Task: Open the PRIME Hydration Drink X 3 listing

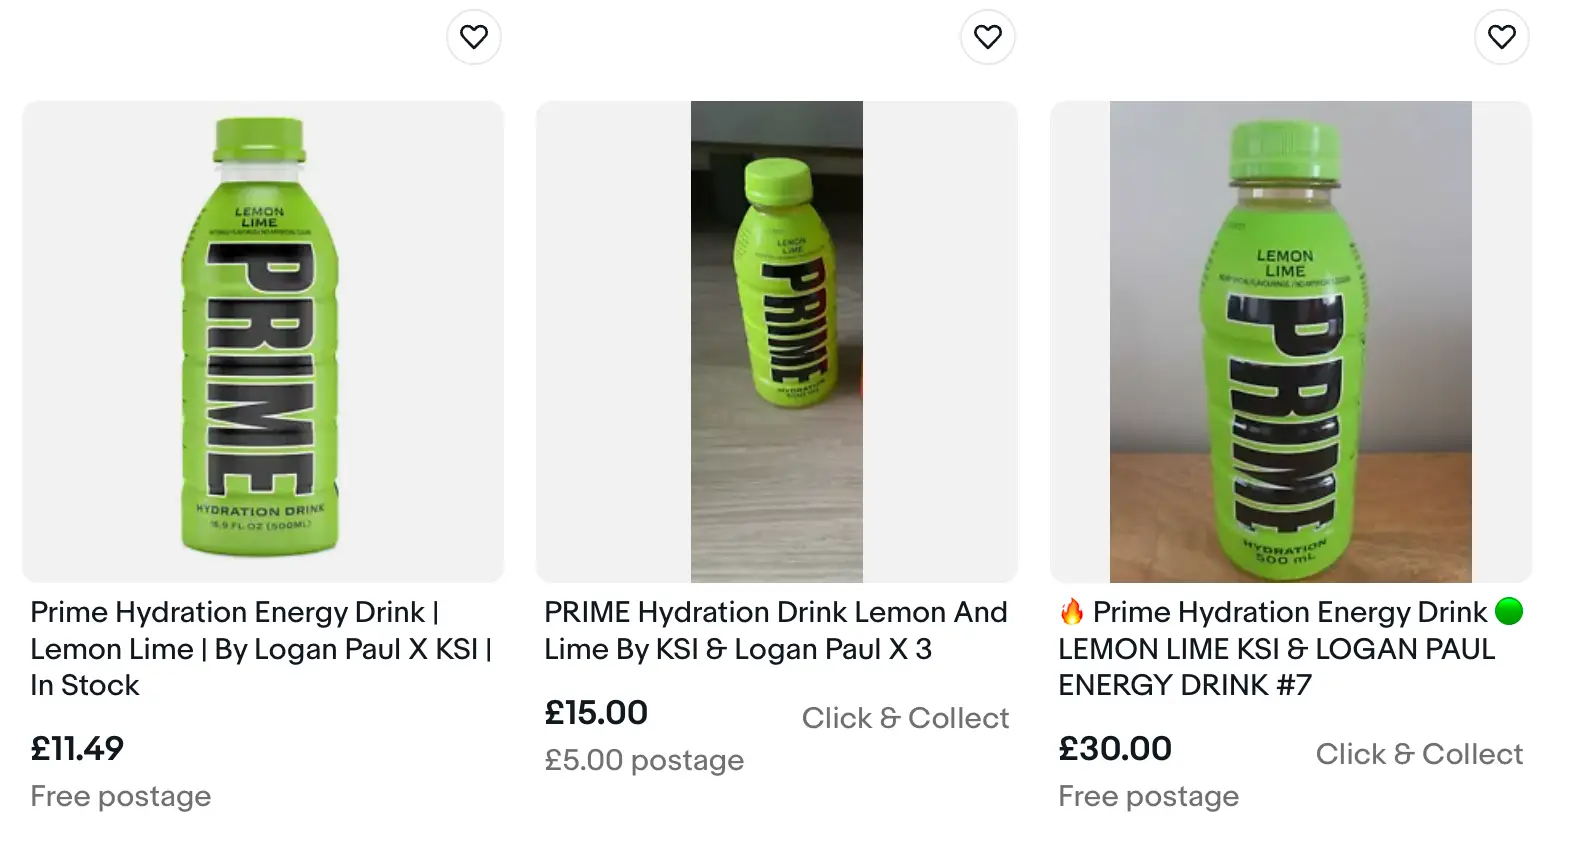Action: coord(775,630)
